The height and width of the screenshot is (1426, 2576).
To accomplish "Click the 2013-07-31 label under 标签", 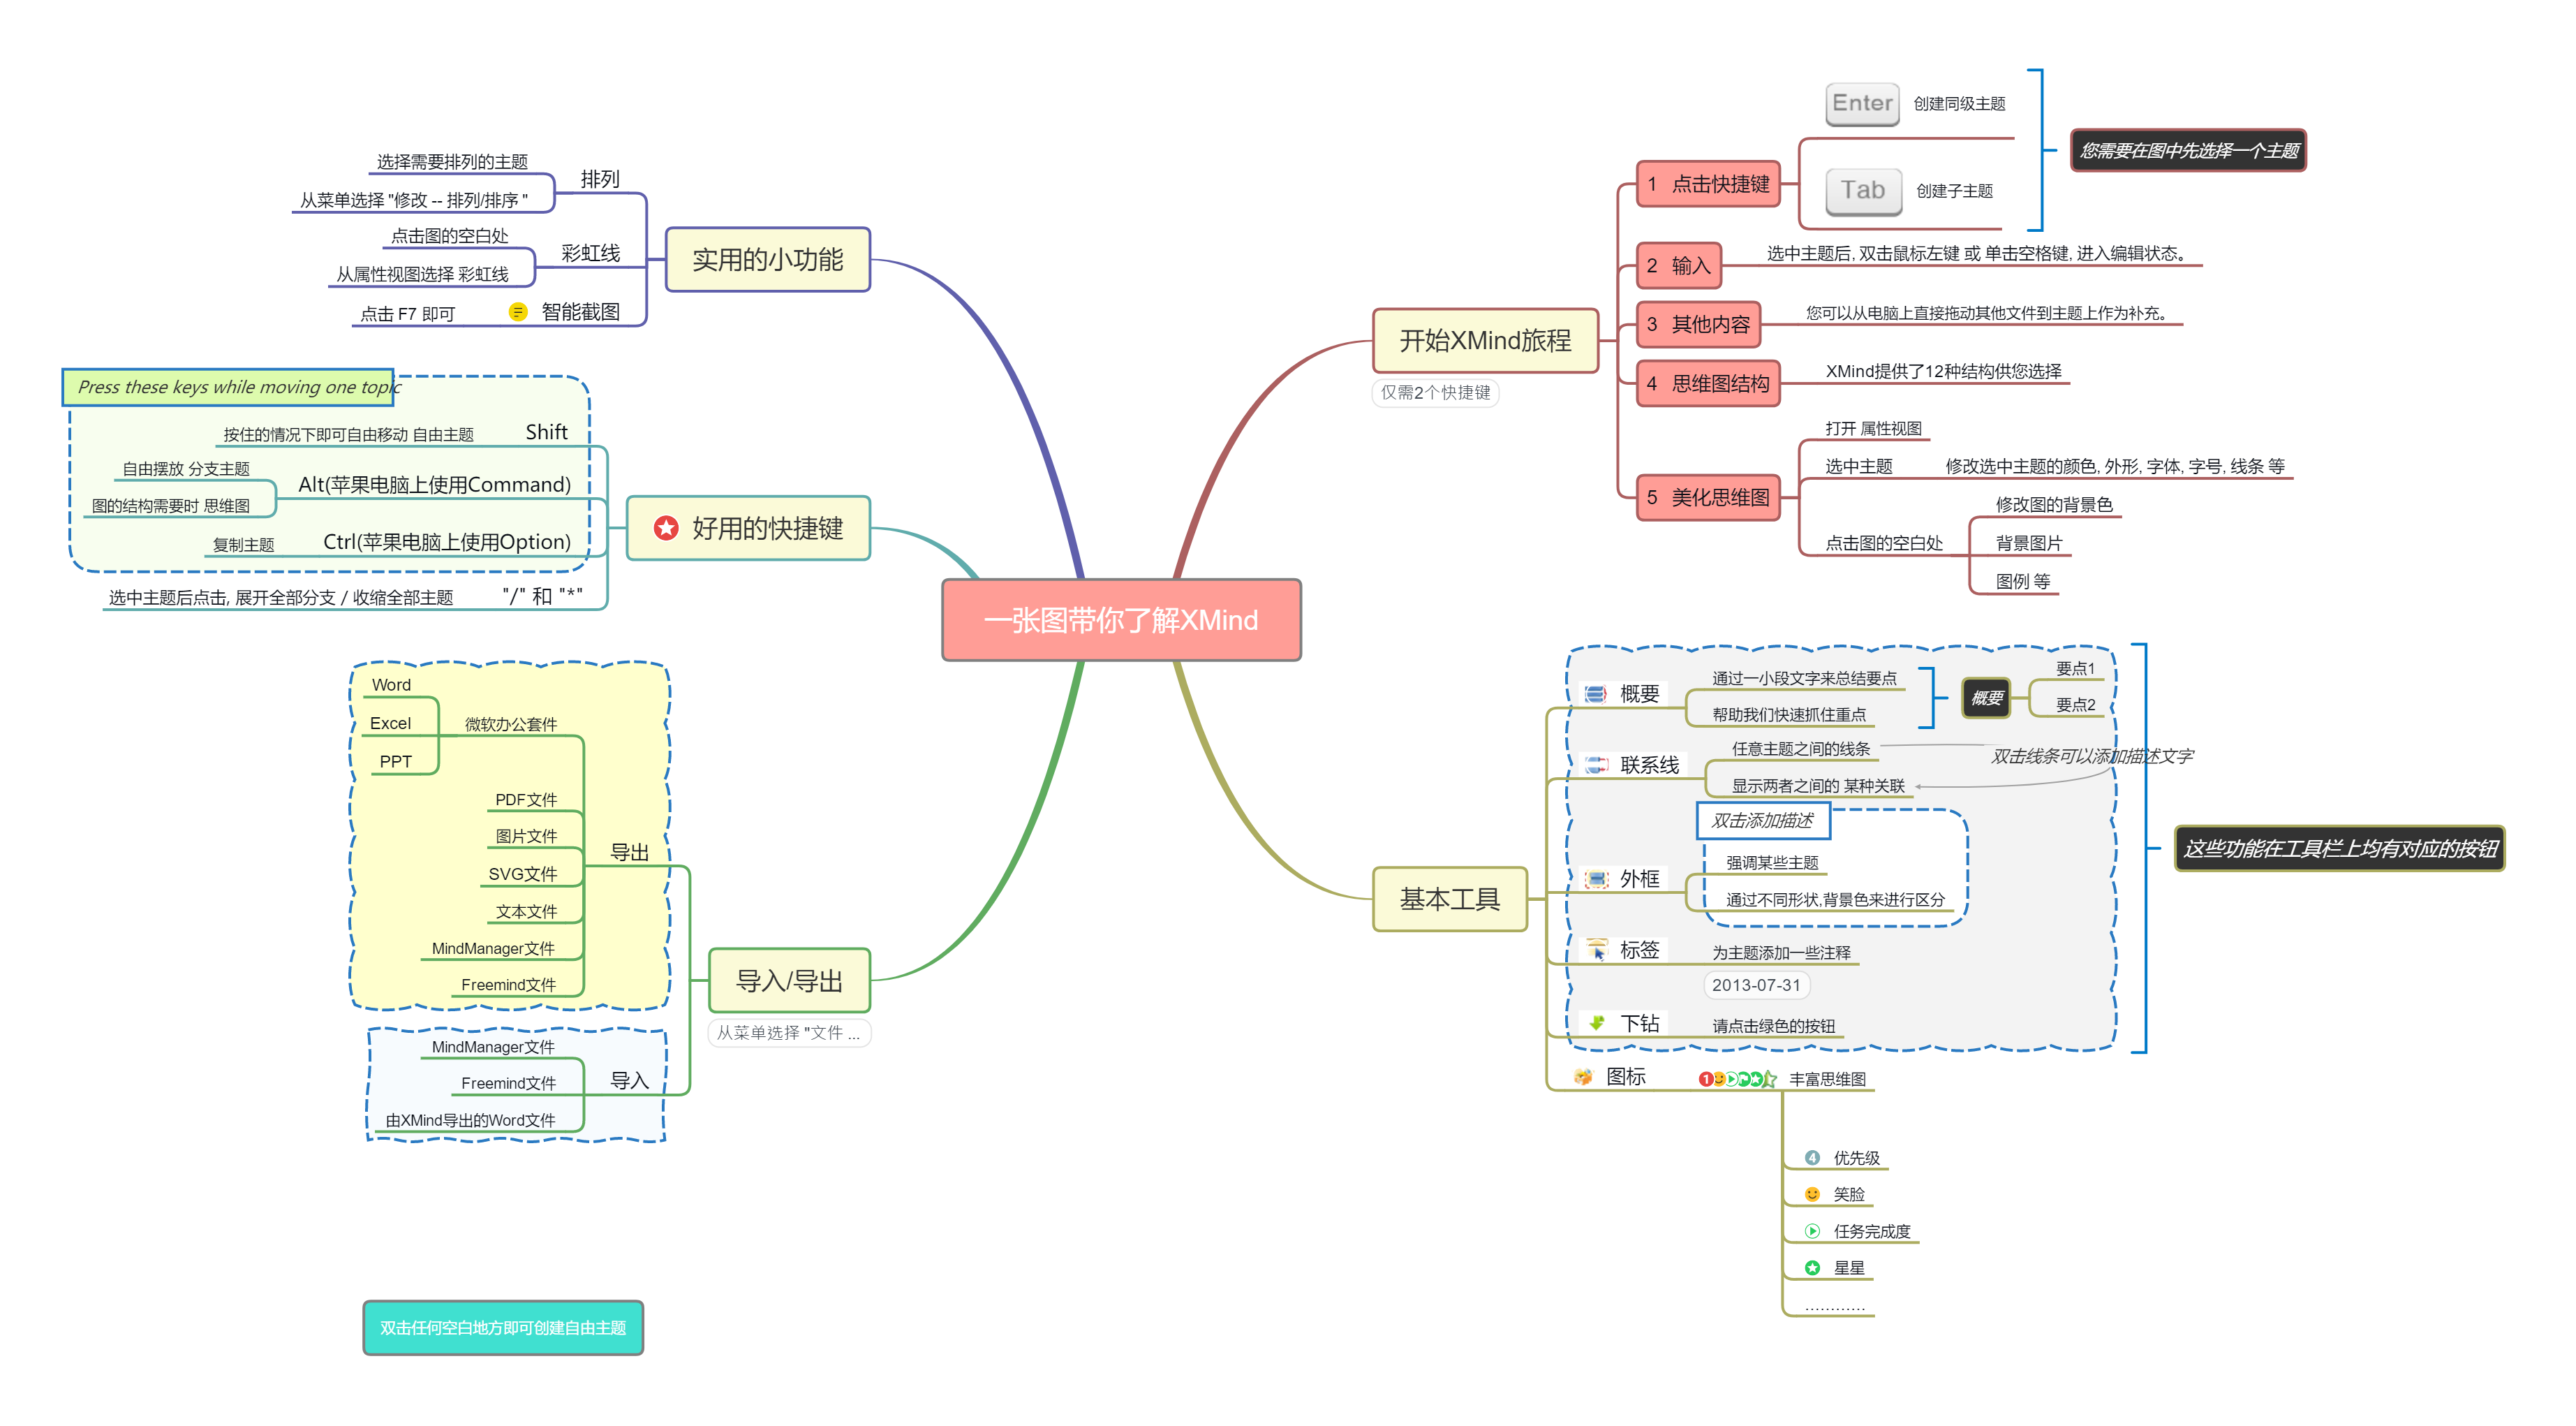I will coord(1756,985).
